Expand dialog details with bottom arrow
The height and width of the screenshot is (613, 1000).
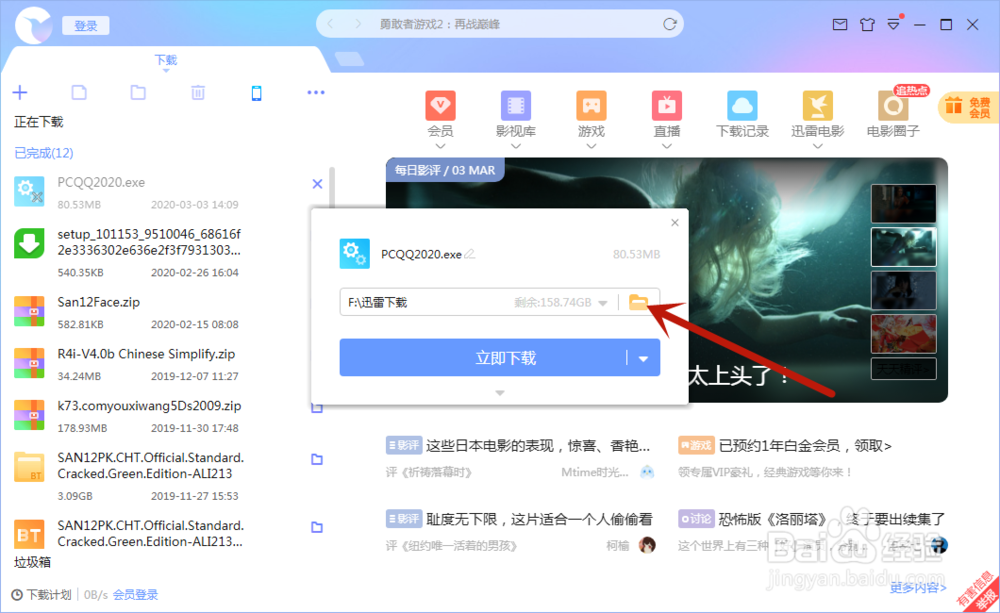[x=500, y=393]
